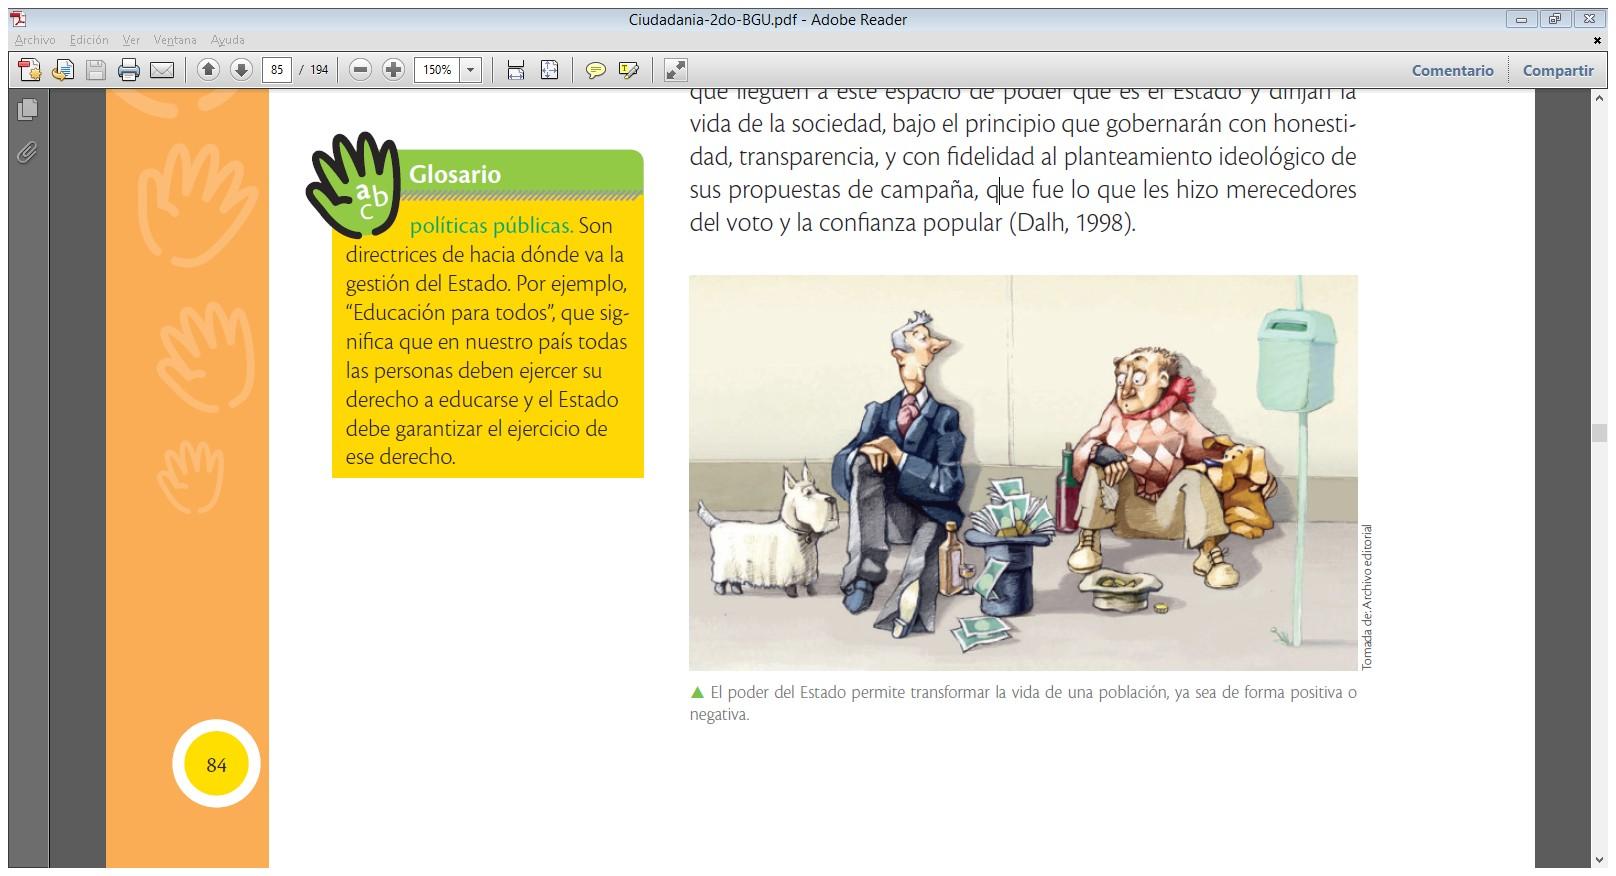Switch to read mode with expand arrows icon

(676, 70)
